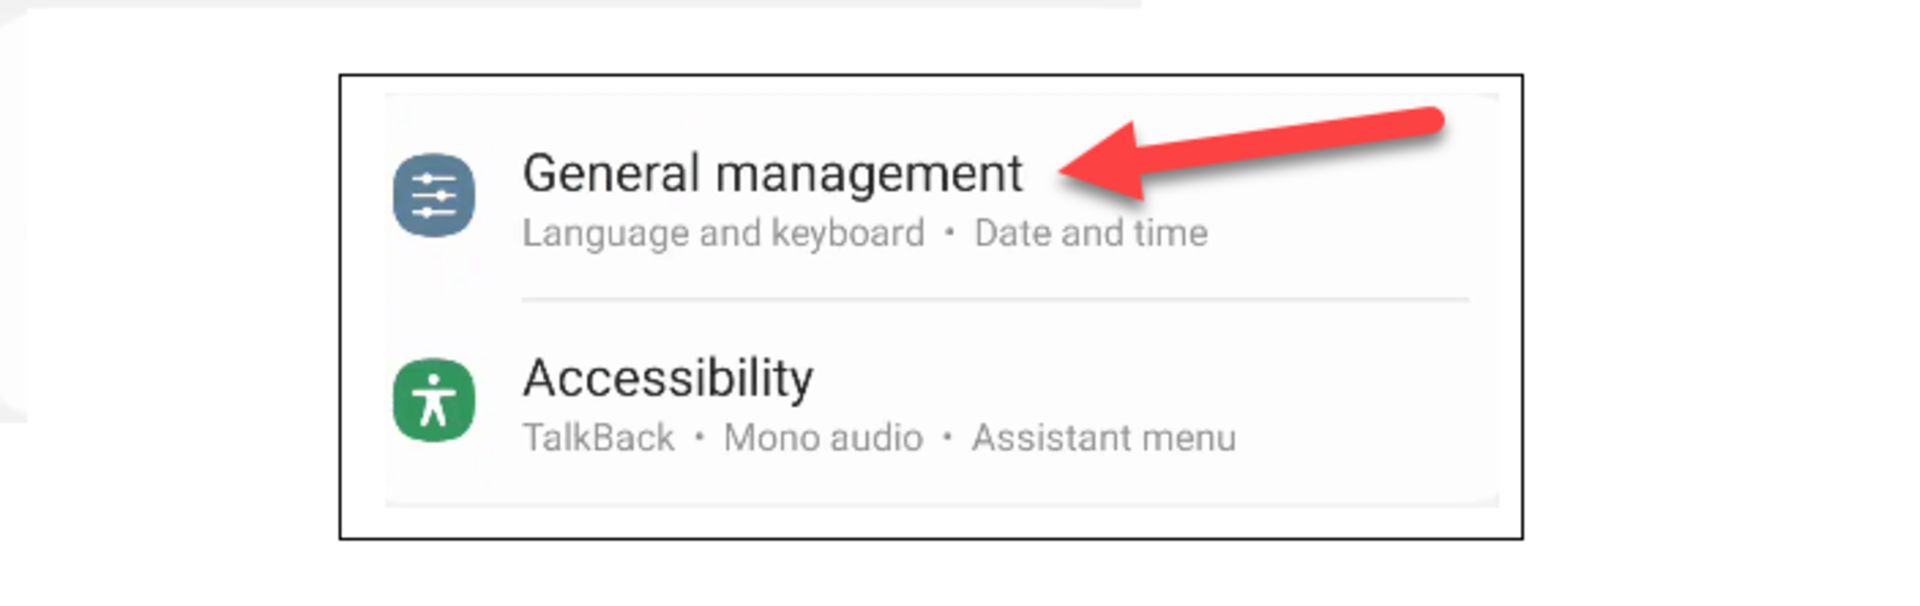The image size is (1920, 606).
Task: Select the Language and keyboard subtitle
Action: click(x=723, y=233)
